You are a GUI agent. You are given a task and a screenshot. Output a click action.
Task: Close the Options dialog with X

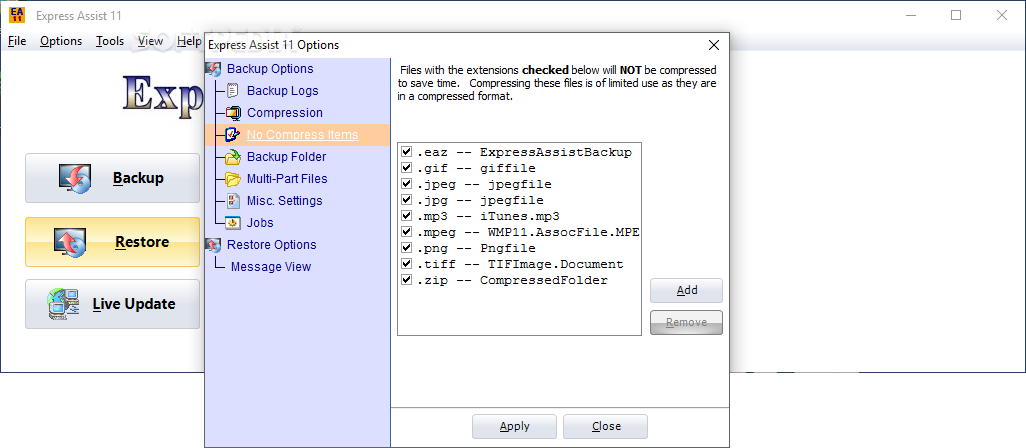[714, 45]
